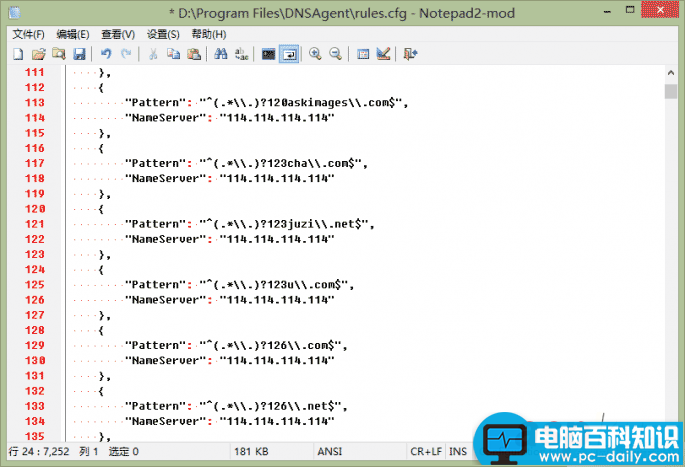Open a file with the folder icon
This screenshot has height=467, width=685.
[39, 54]
